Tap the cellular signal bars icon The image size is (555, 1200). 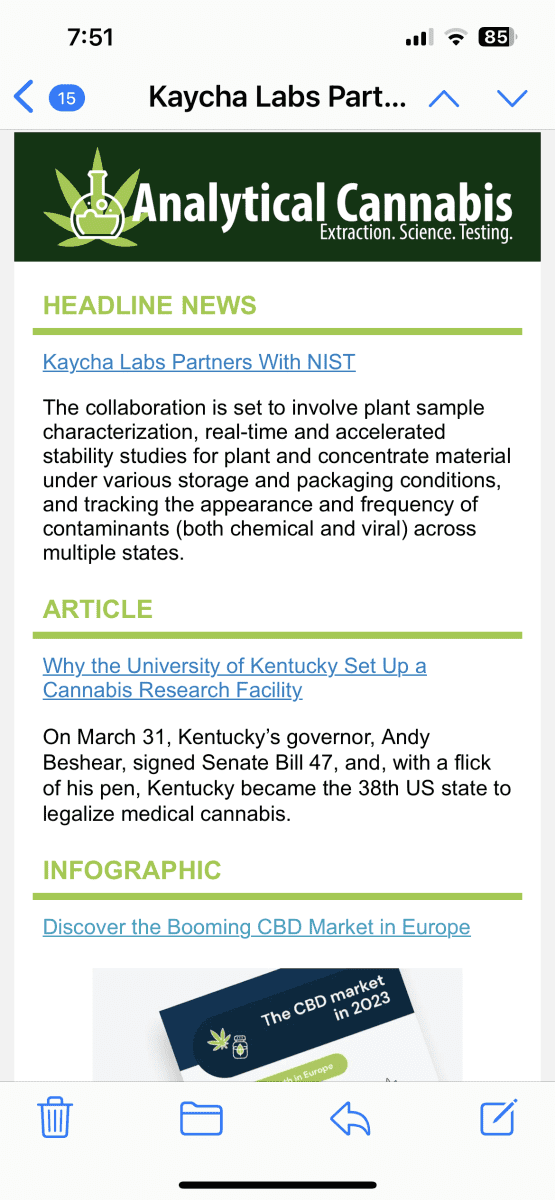(419, 38)
